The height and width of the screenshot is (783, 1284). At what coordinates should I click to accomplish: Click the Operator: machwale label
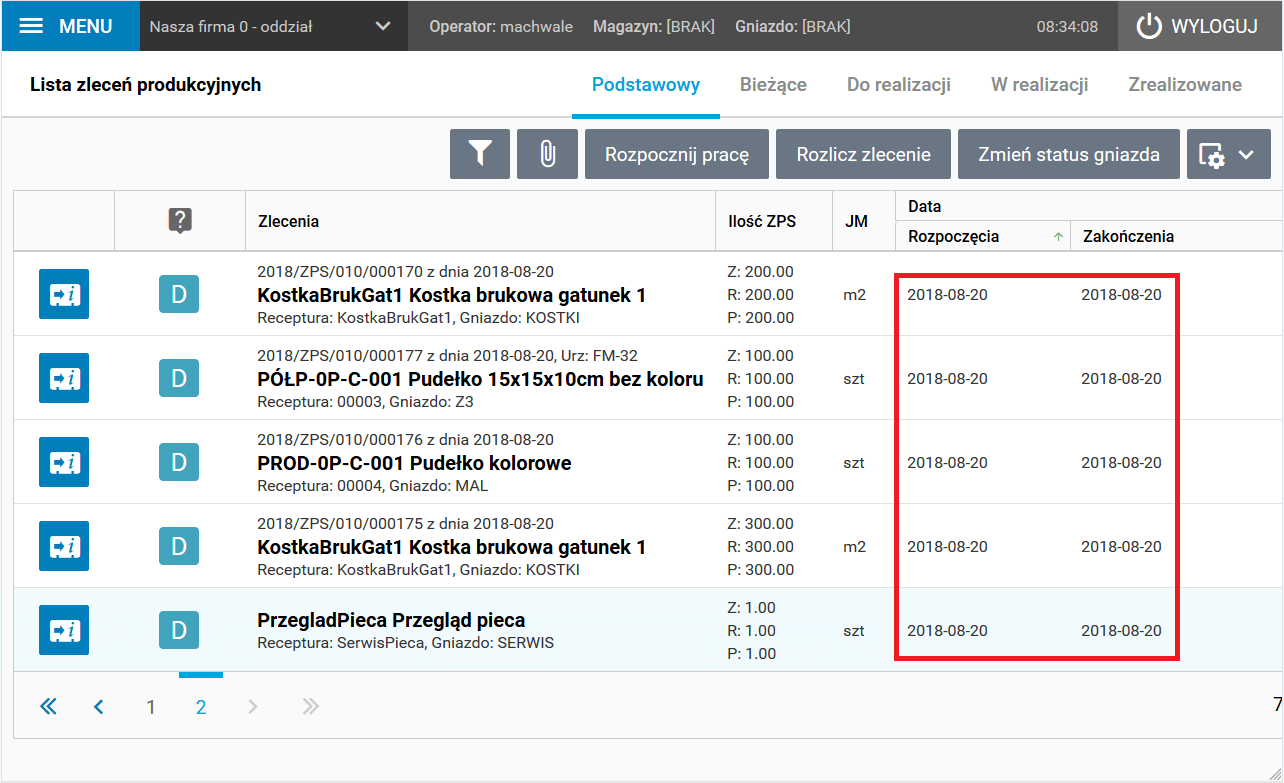click(x=501, y=27)
